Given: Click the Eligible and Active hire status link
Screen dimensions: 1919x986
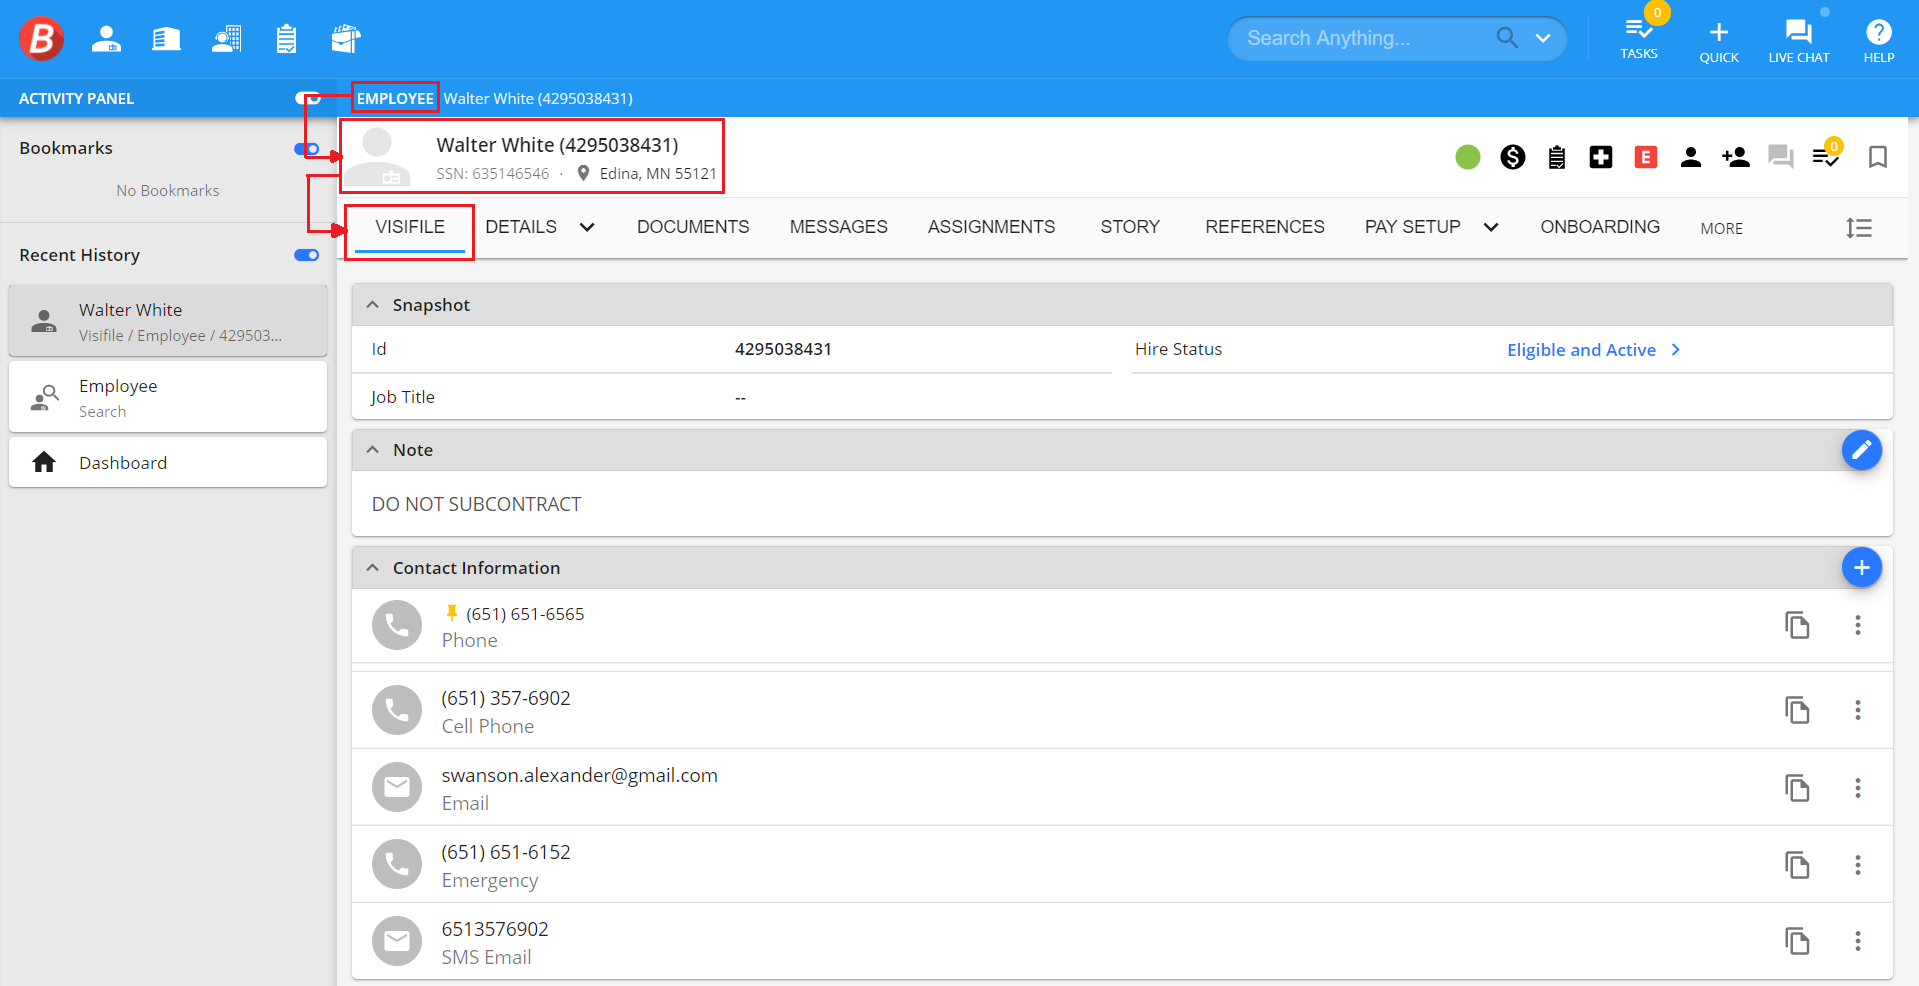Looking at the screenshot, I should (x=1594, y=350).
